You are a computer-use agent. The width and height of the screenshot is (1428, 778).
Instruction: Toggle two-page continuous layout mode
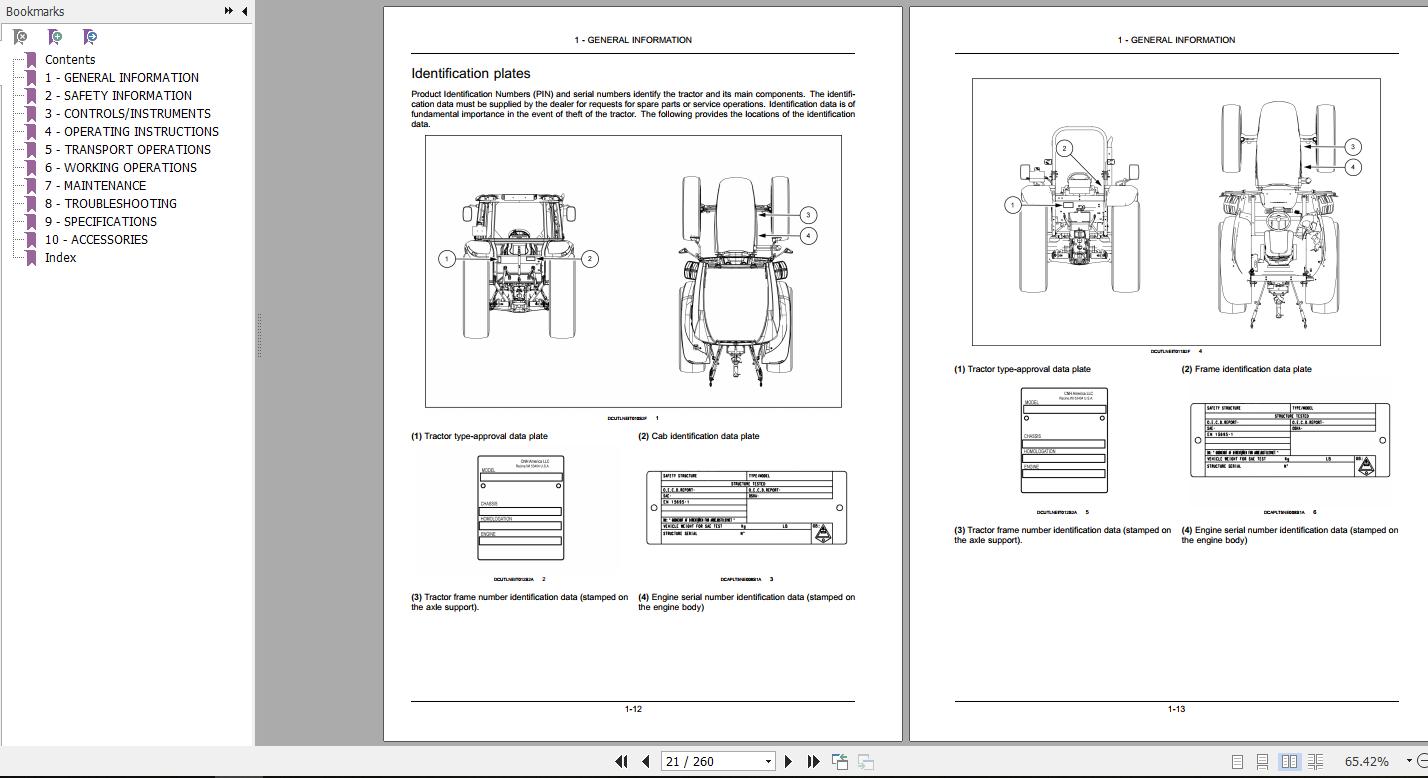(1315, 761)
